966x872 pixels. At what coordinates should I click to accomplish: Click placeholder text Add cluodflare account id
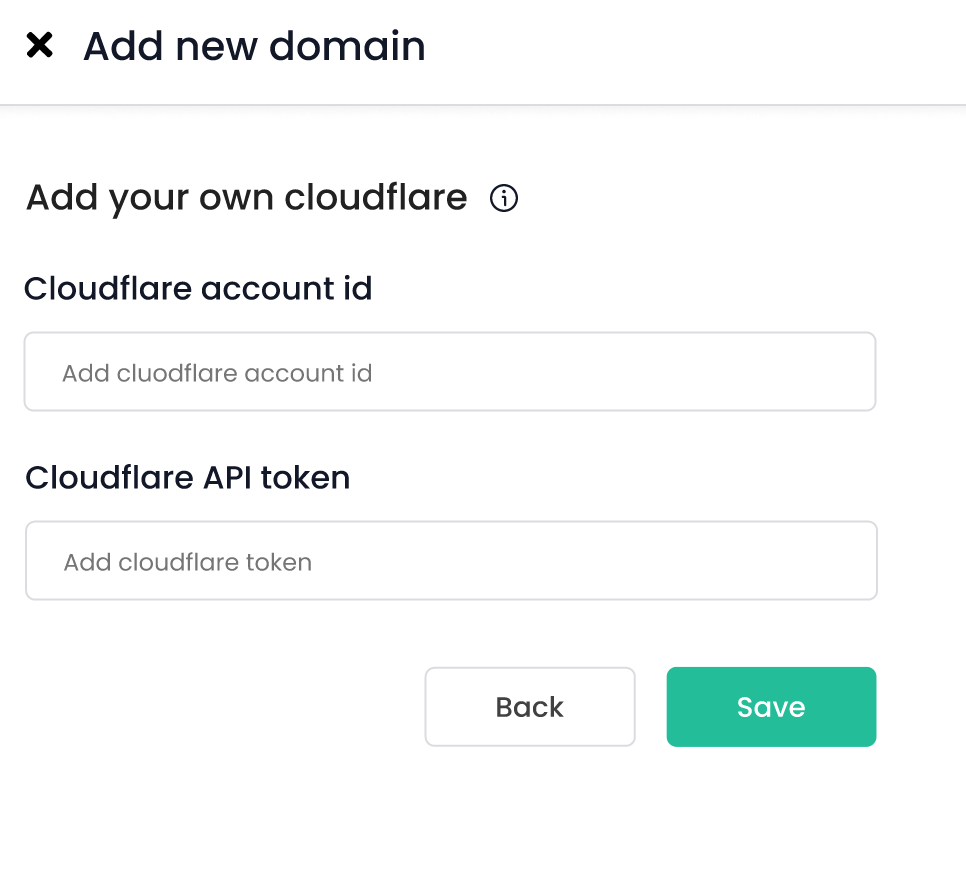217,373
